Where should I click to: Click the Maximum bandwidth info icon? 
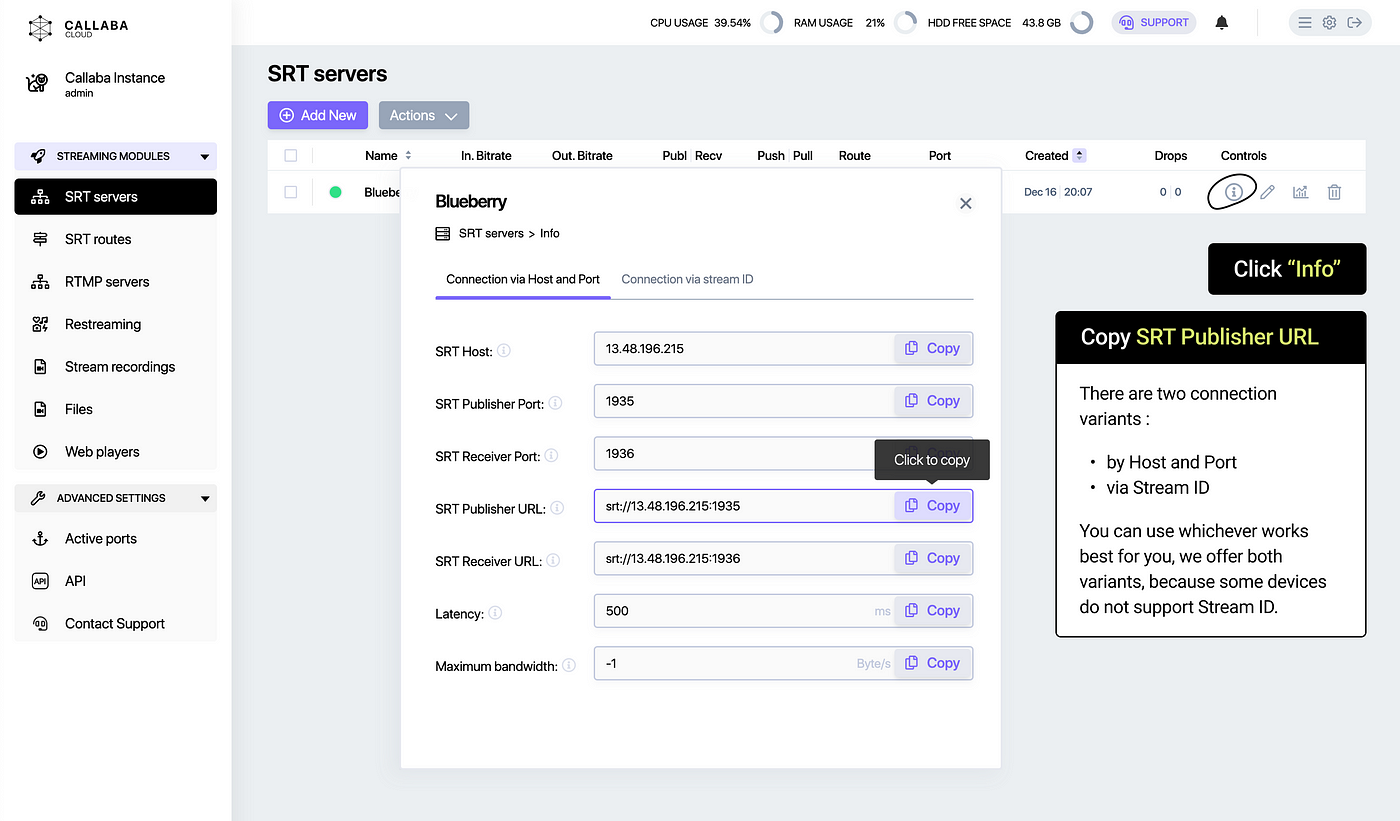tap(569, 665)
